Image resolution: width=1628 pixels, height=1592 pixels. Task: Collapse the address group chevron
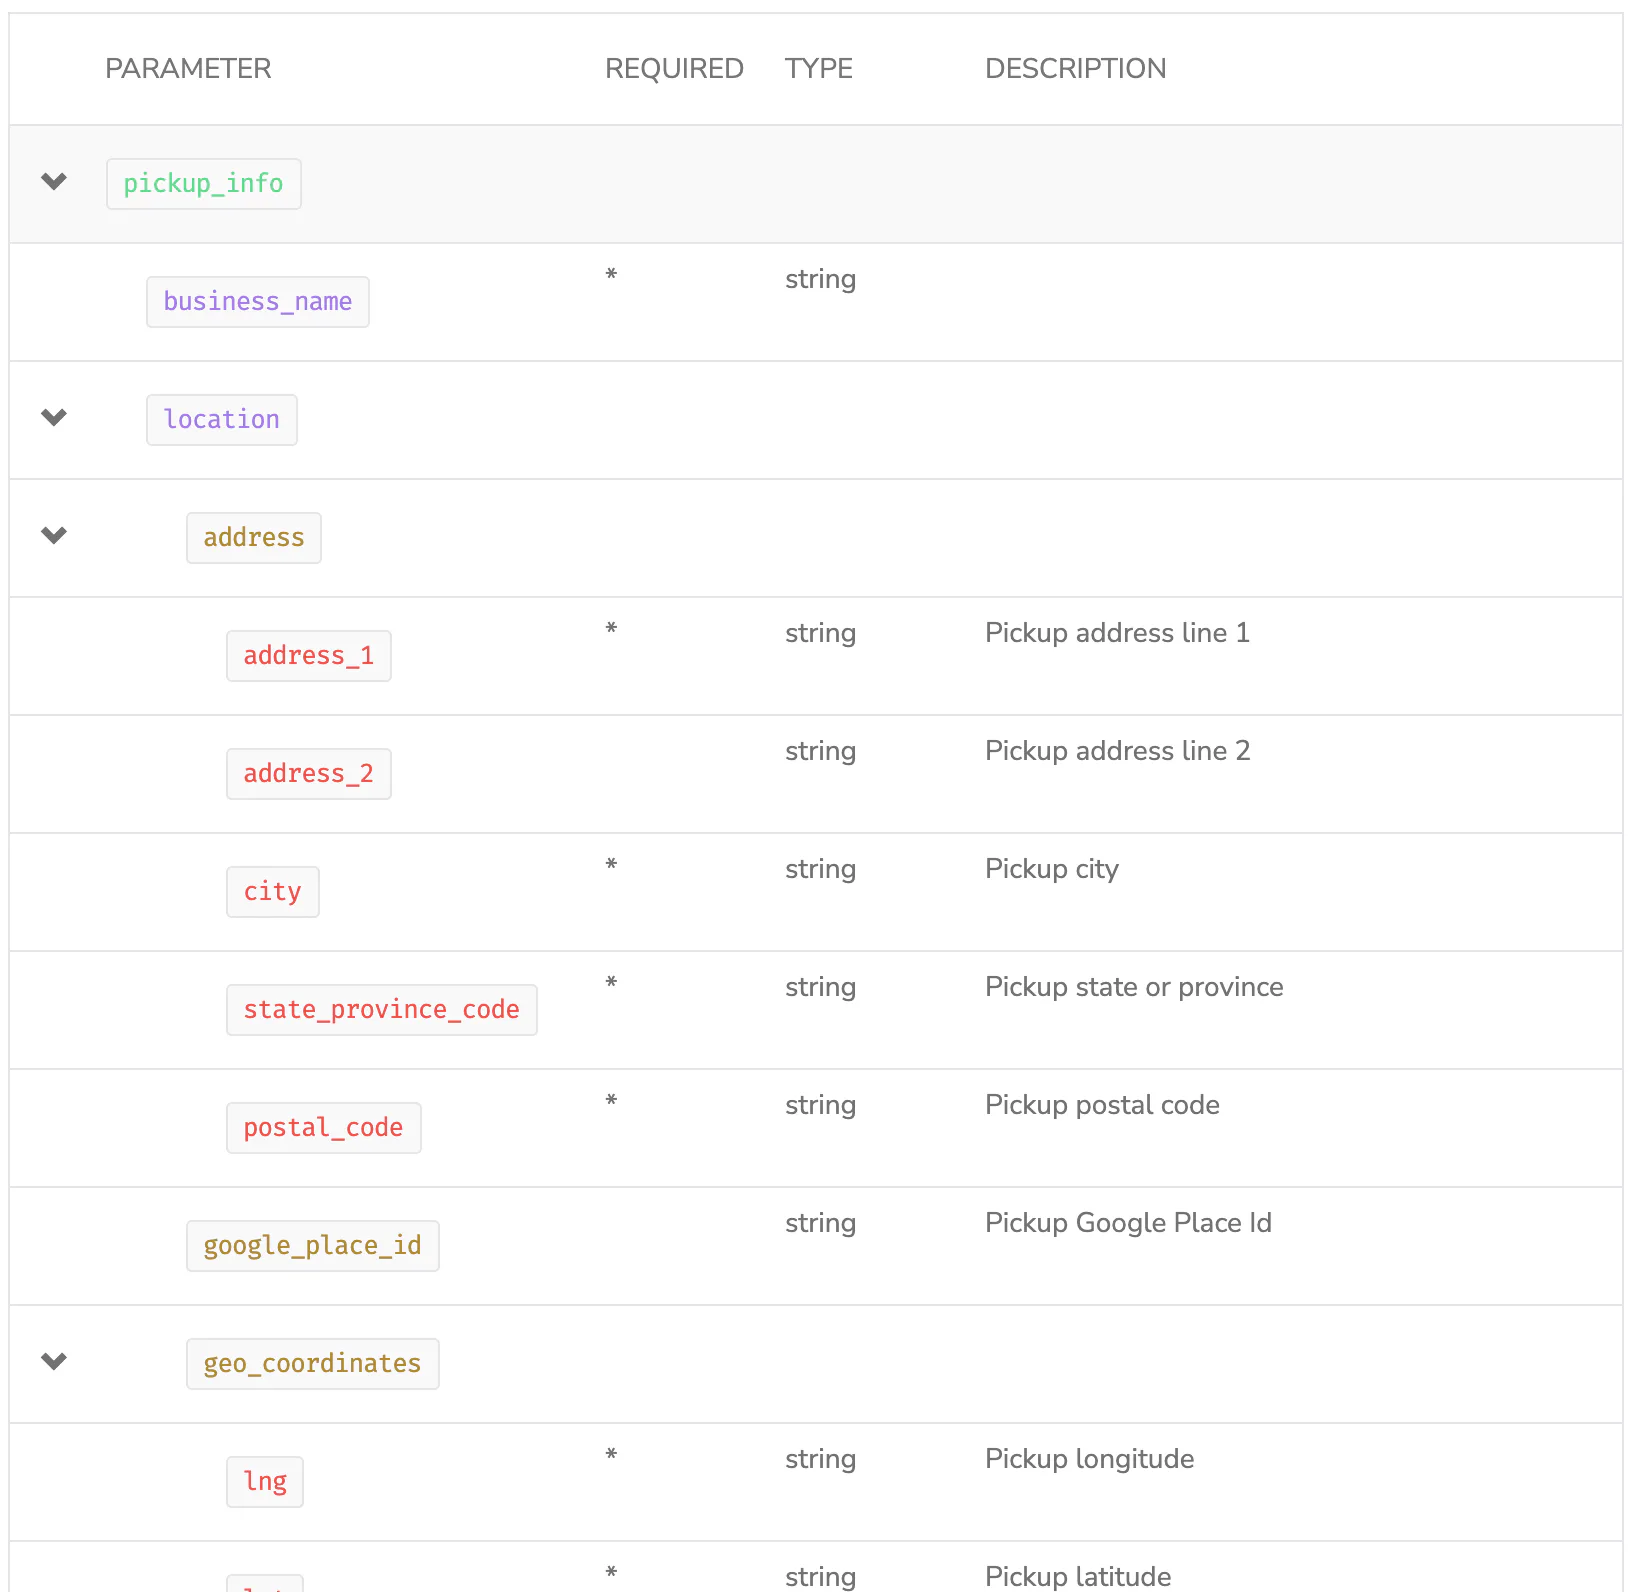point(54,535)
